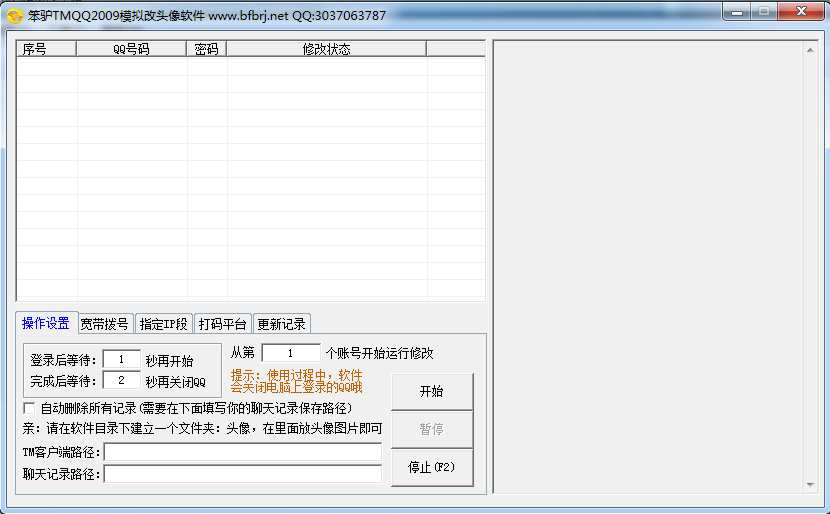The image size is (830, 514).
Task: Open the 打码平台 tab
Action: coord(222,324)
